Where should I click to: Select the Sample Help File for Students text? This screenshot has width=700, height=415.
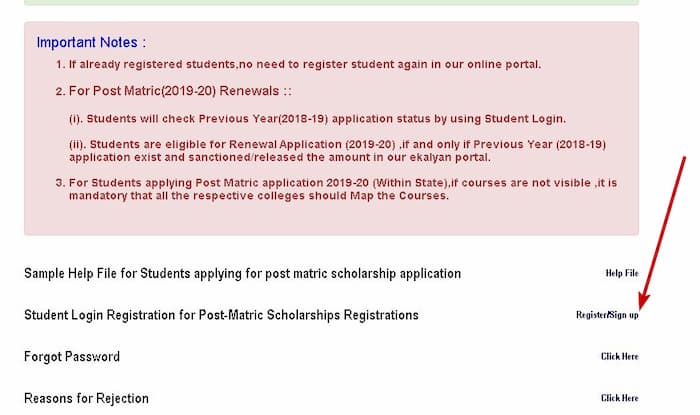tap(242, 273)
